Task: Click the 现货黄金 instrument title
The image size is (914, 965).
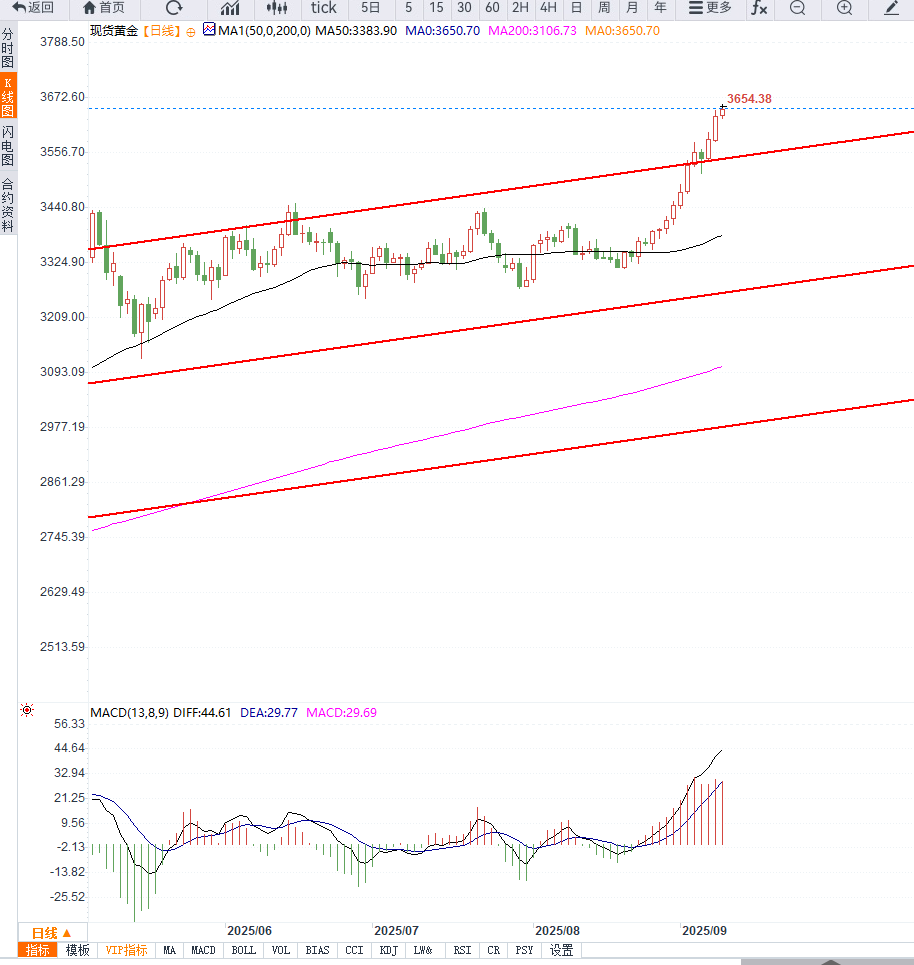Action: (114, 31)
